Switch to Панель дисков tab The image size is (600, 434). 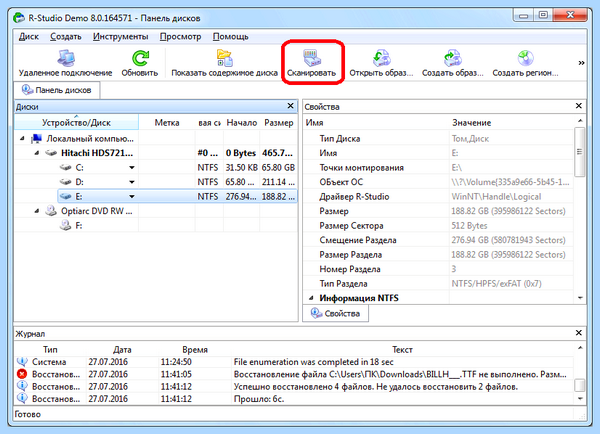coord(57,90)
